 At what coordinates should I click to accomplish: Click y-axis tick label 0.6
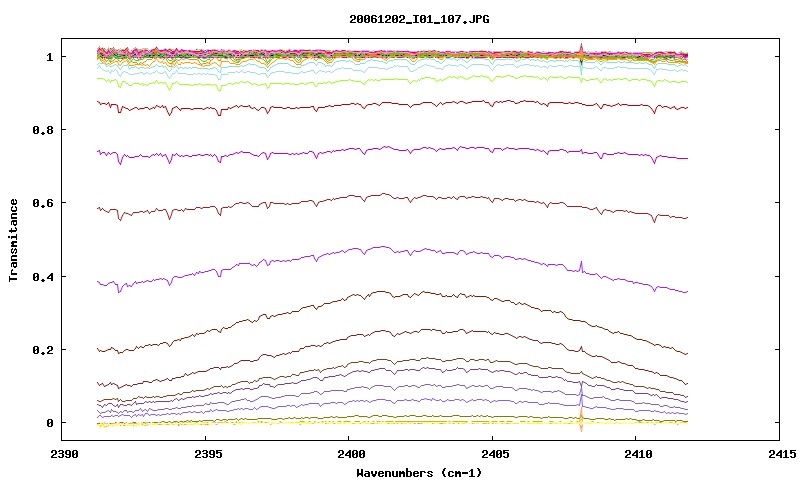pos(43,203)
